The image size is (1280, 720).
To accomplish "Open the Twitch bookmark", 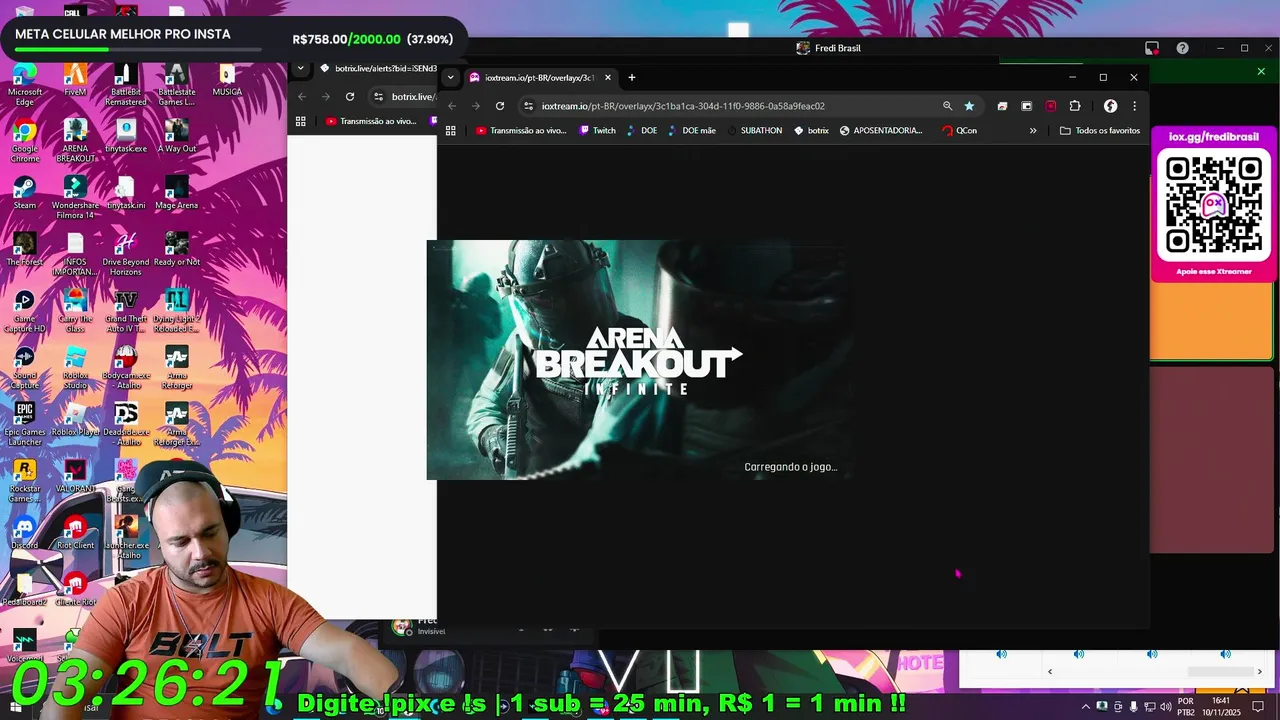I will (x=598, y=131).
